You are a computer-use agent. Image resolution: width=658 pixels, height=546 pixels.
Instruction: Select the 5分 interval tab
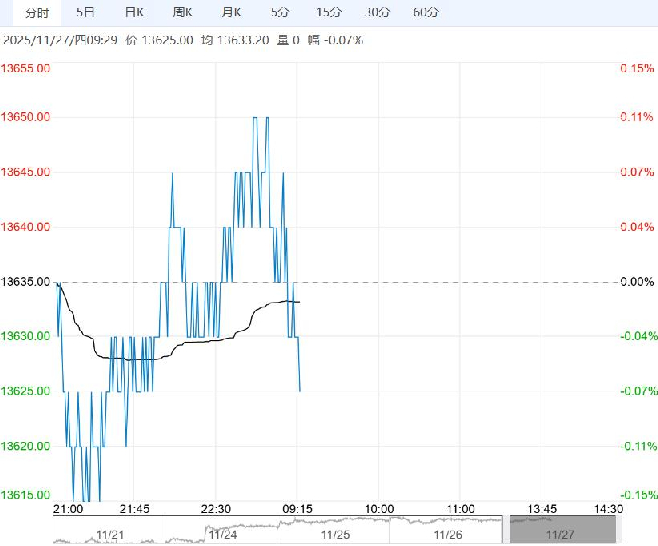point(279,12)
